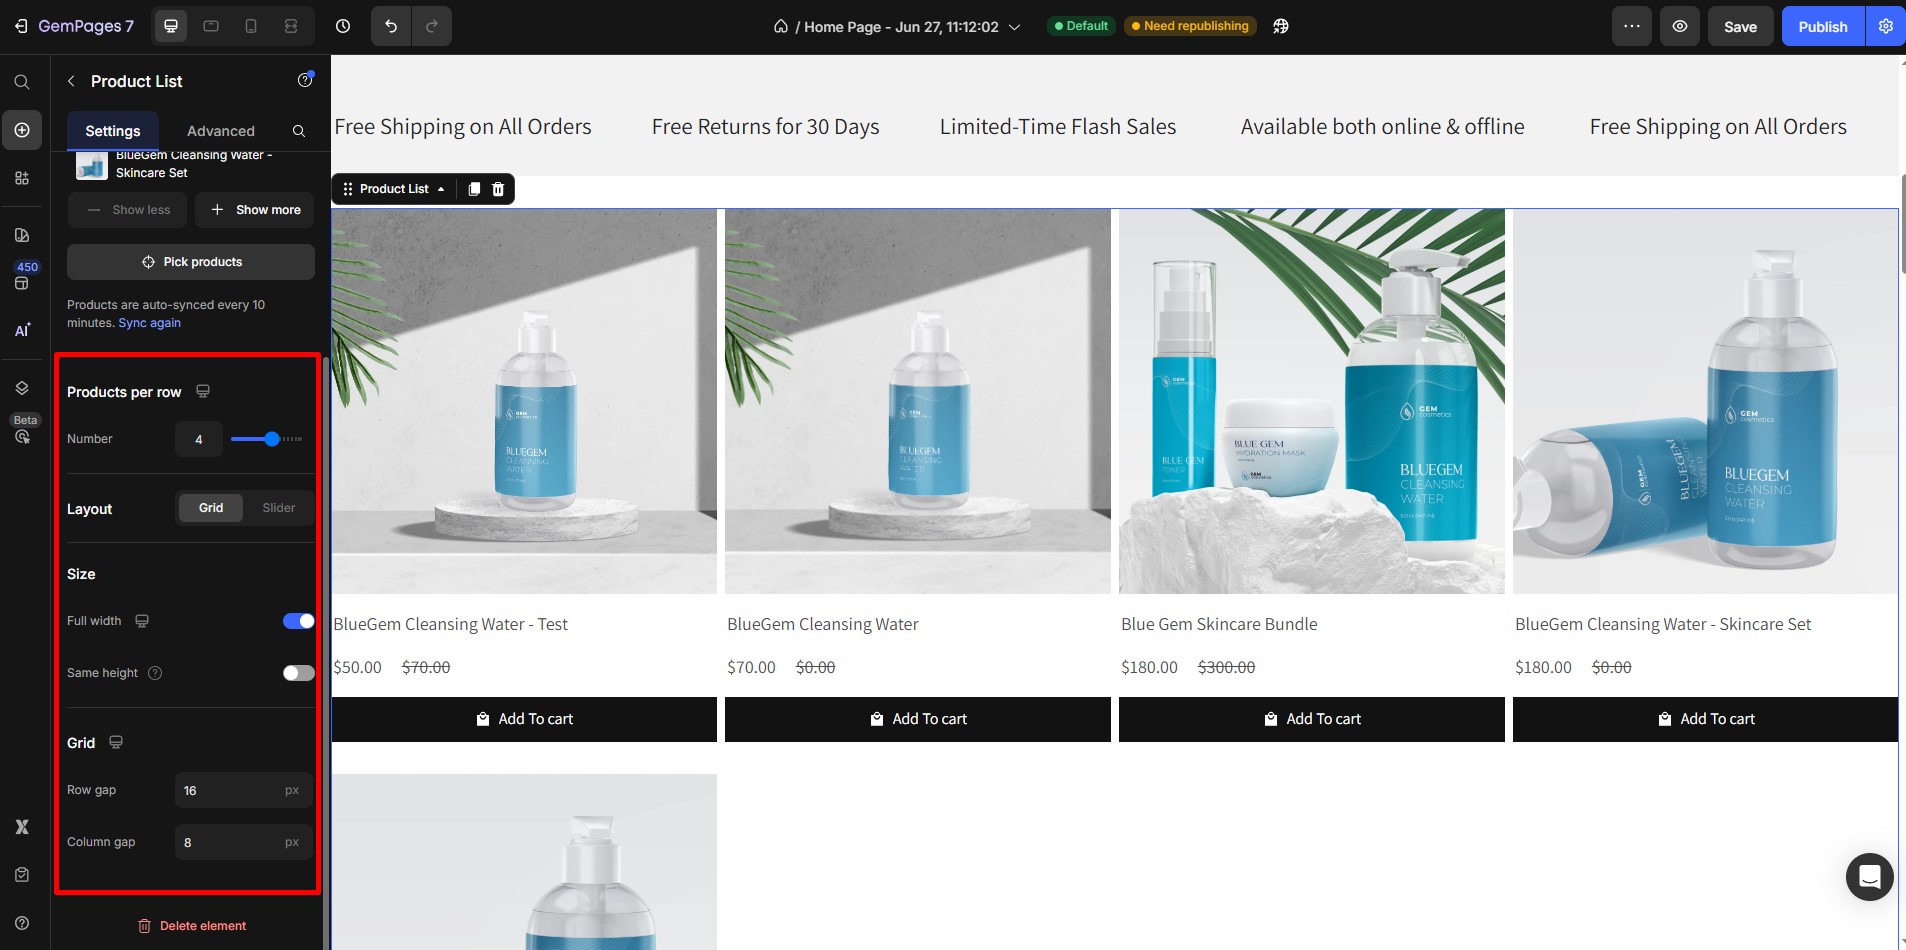Open the AI sidebar icon

[x=22, y=330]
